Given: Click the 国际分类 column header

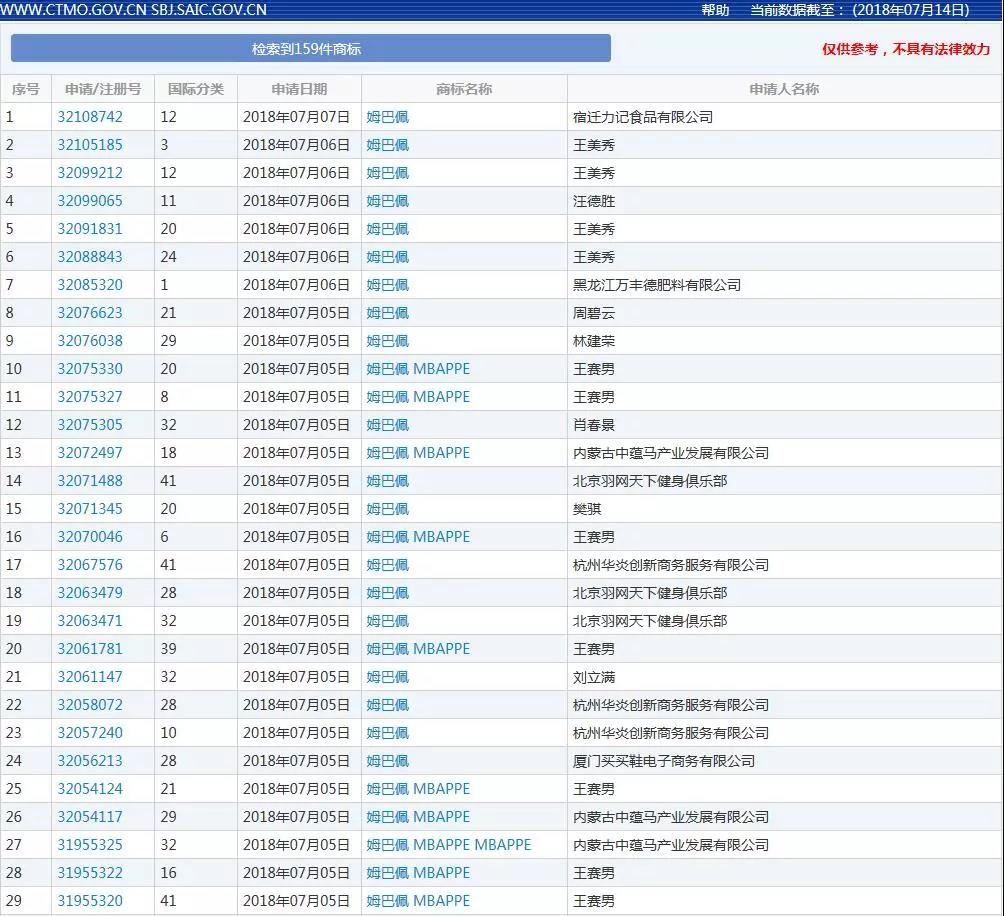Looking at the screenshot, I should [x=196, y=88].
